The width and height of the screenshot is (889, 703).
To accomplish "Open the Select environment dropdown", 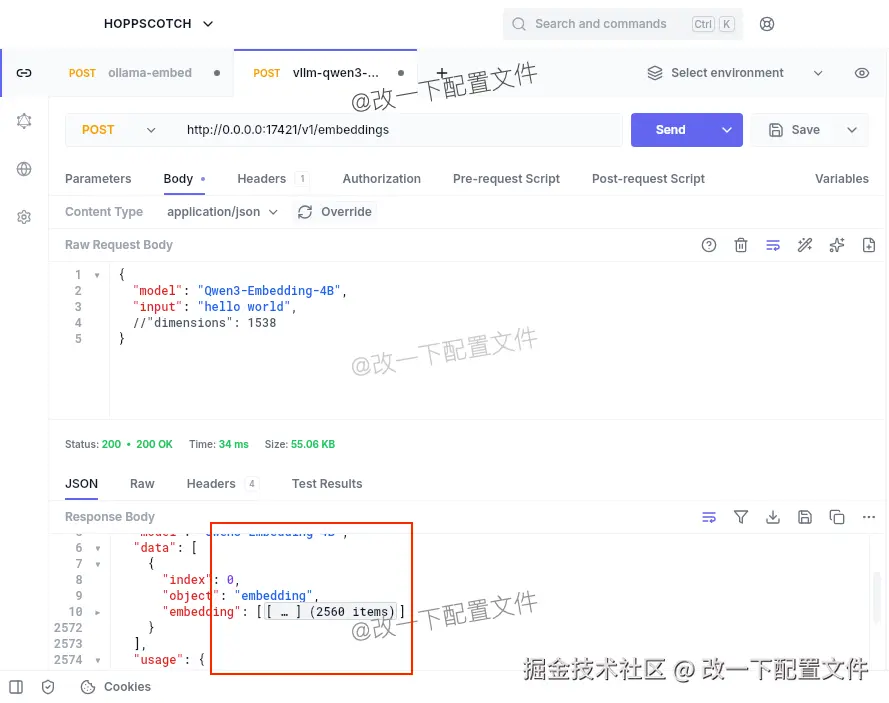I will pyautogui.click(x=735, y=73).
